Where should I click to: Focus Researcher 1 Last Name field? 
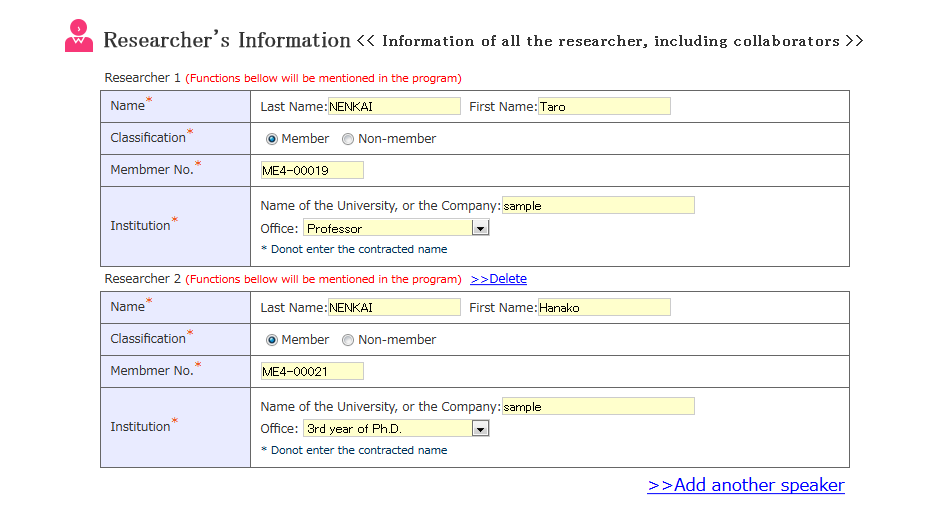point(394,106)
